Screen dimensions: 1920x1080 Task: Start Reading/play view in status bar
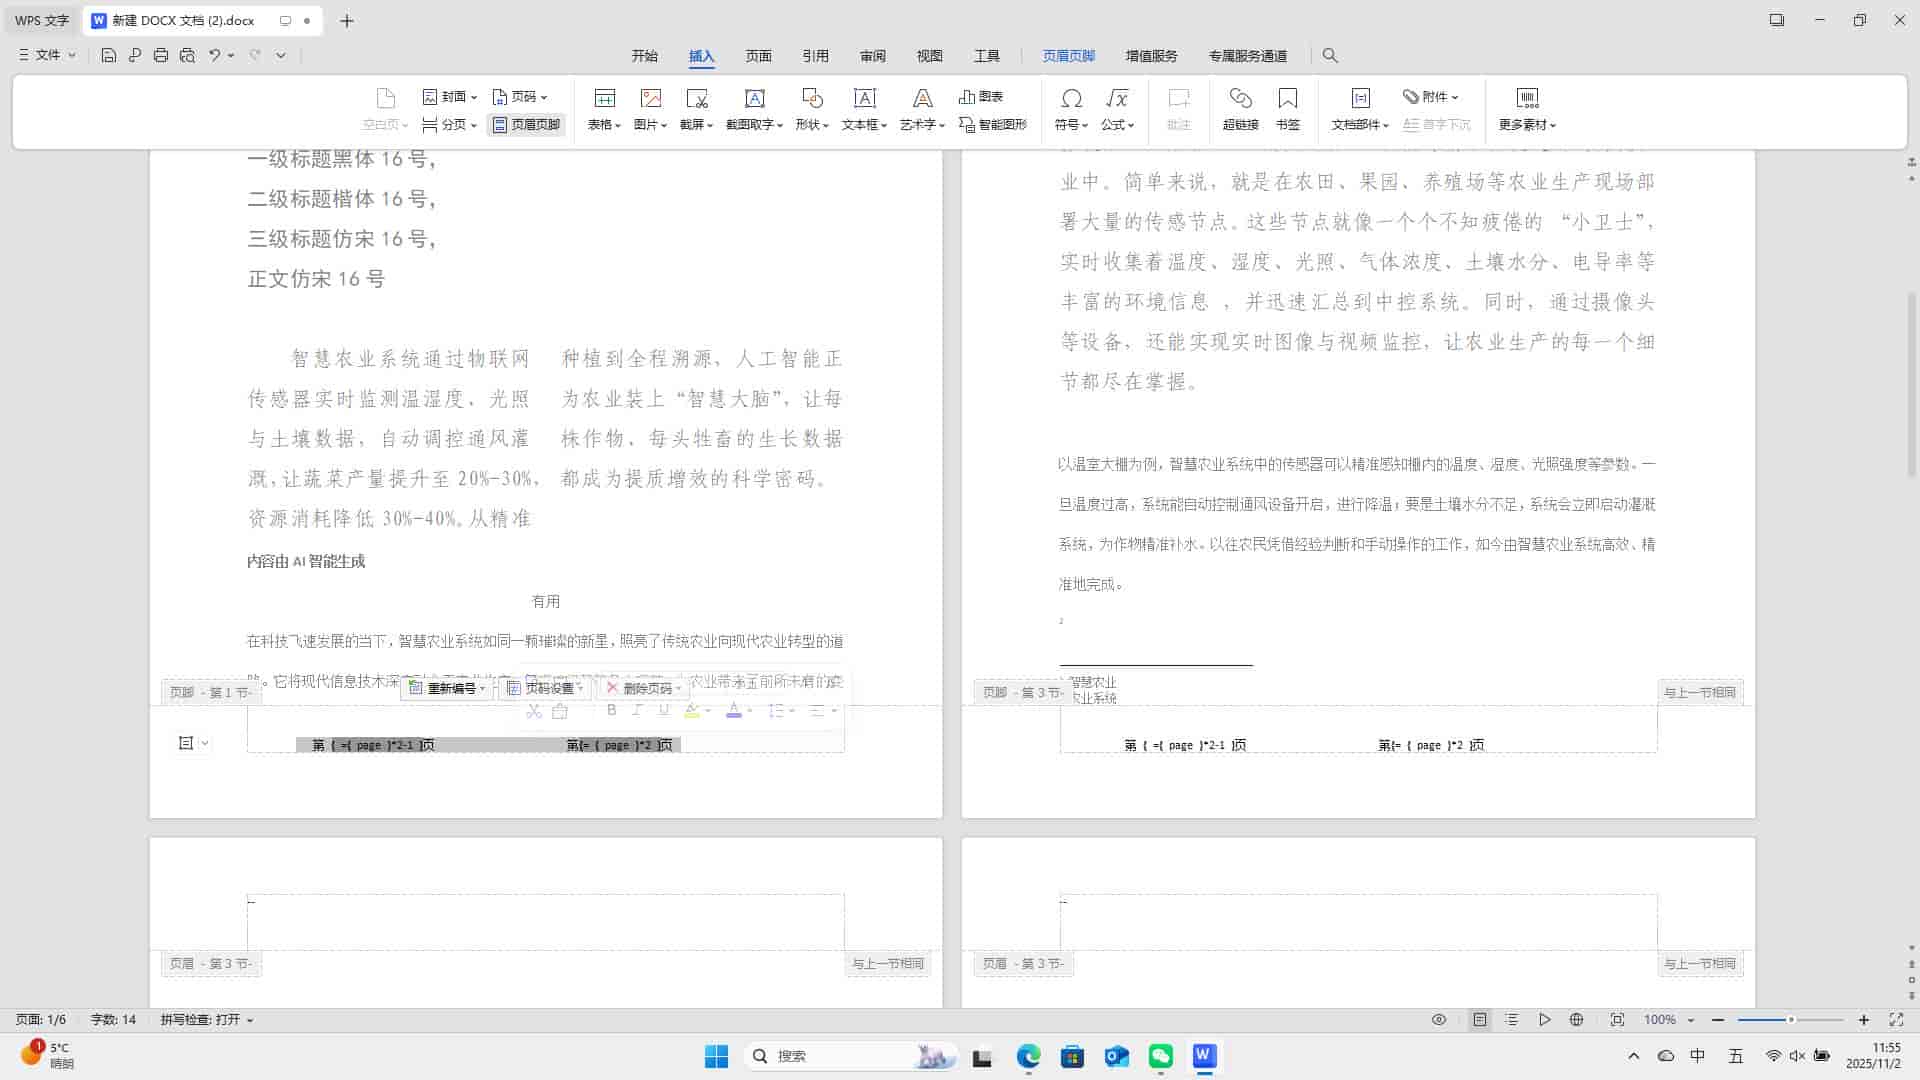(1545, 1020)
